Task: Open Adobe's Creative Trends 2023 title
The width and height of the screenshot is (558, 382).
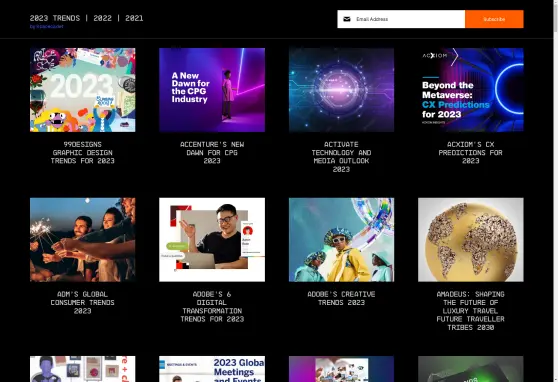Action: (x=341, y=298)
